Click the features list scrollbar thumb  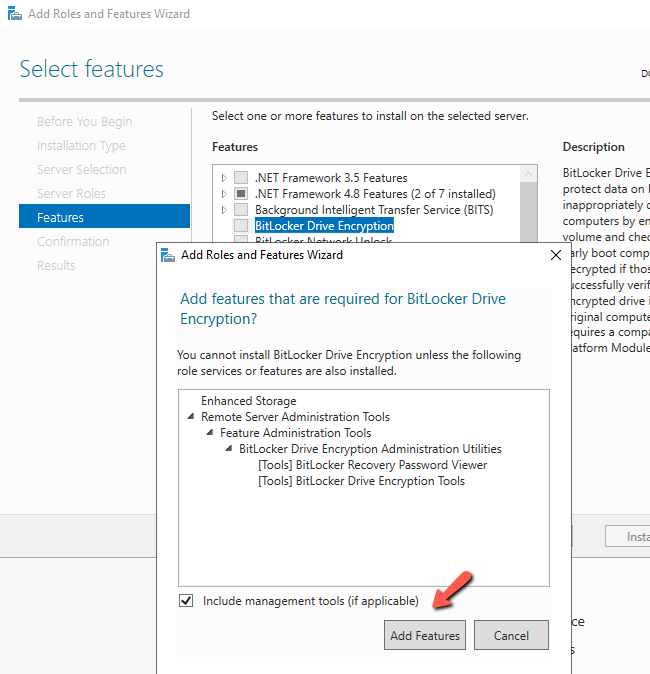pyautogui.click(x=528, y=212)
